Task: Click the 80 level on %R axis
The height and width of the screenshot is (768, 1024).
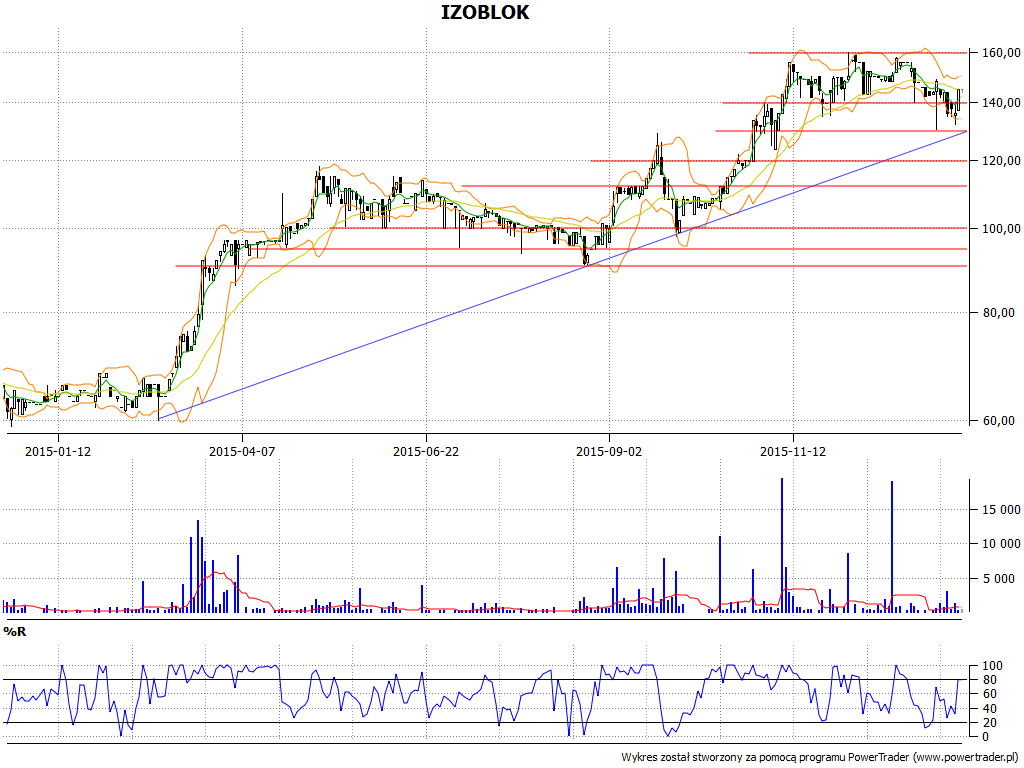Action: pyautogui.click(x=990, y=680)
